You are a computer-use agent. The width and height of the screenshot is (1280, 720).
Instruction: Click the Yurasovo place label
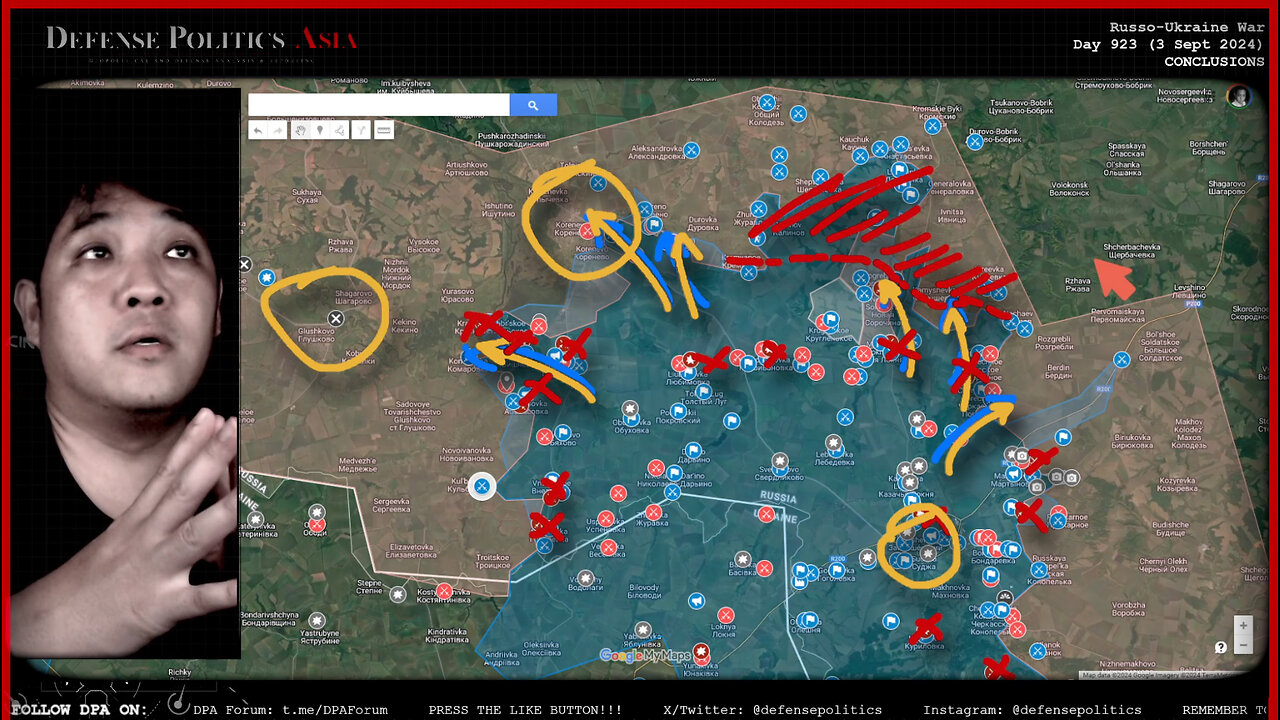coord(458,297)
